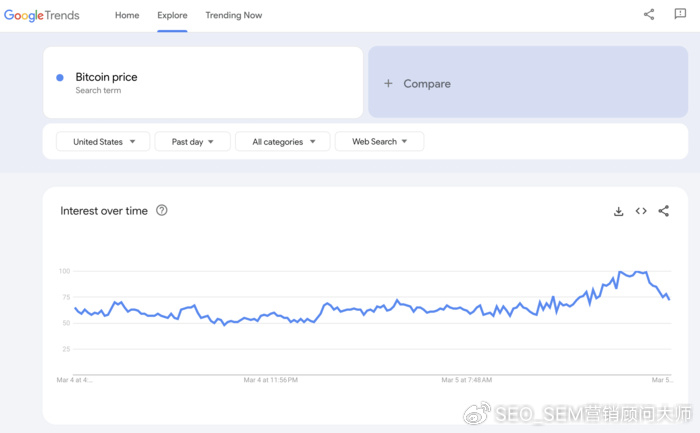Click the Interest over time heading
Screen dimensions: 700x433
tap(104, 211)
